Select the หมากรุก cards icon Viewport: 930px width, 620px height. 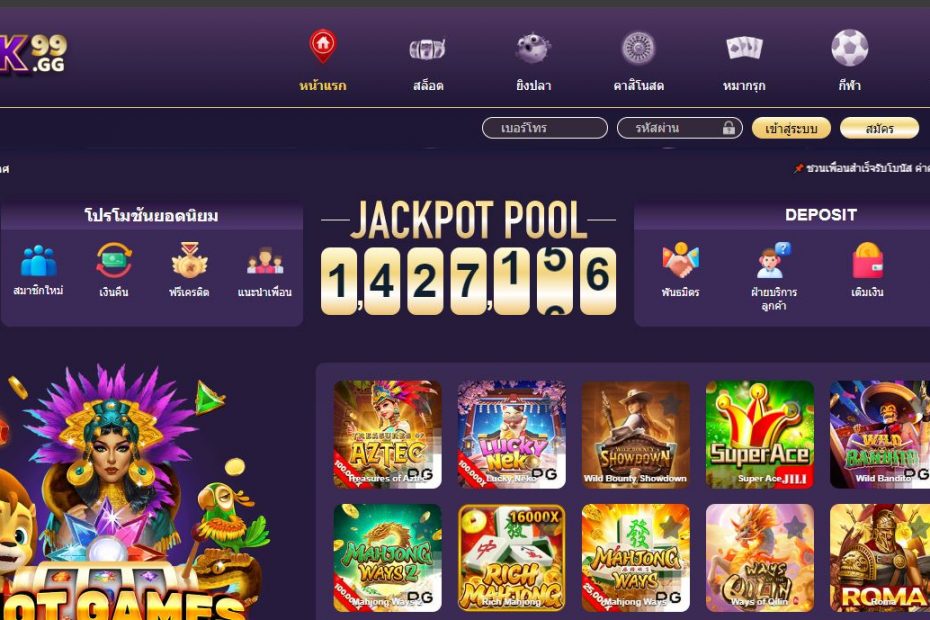pyautogui.click(x=744, y=47)
